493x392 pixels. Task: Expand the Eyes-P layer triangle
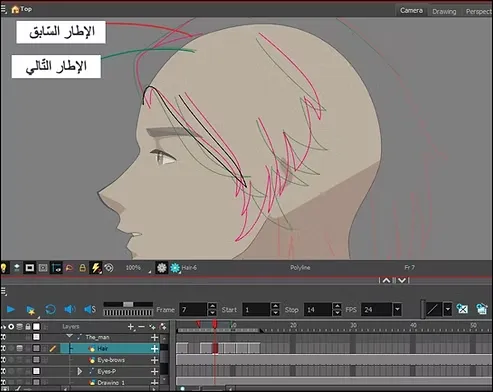tap(80, 371)
